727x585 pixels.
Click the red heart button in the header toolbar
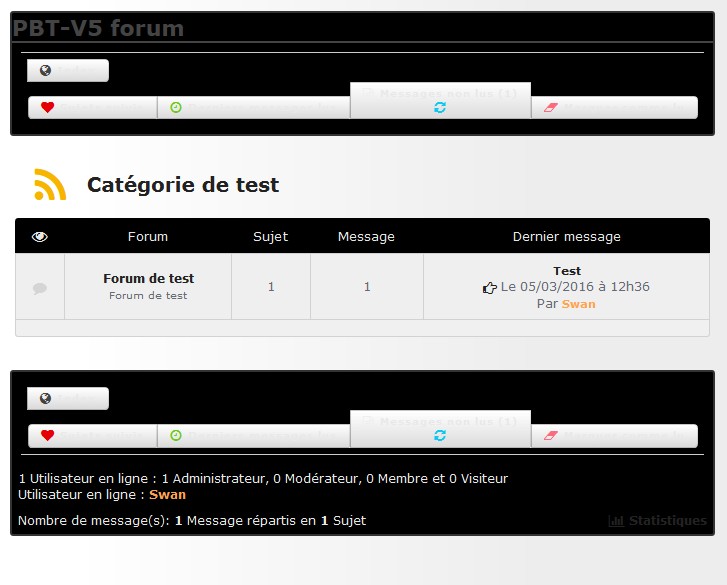(x=92, y=107)
